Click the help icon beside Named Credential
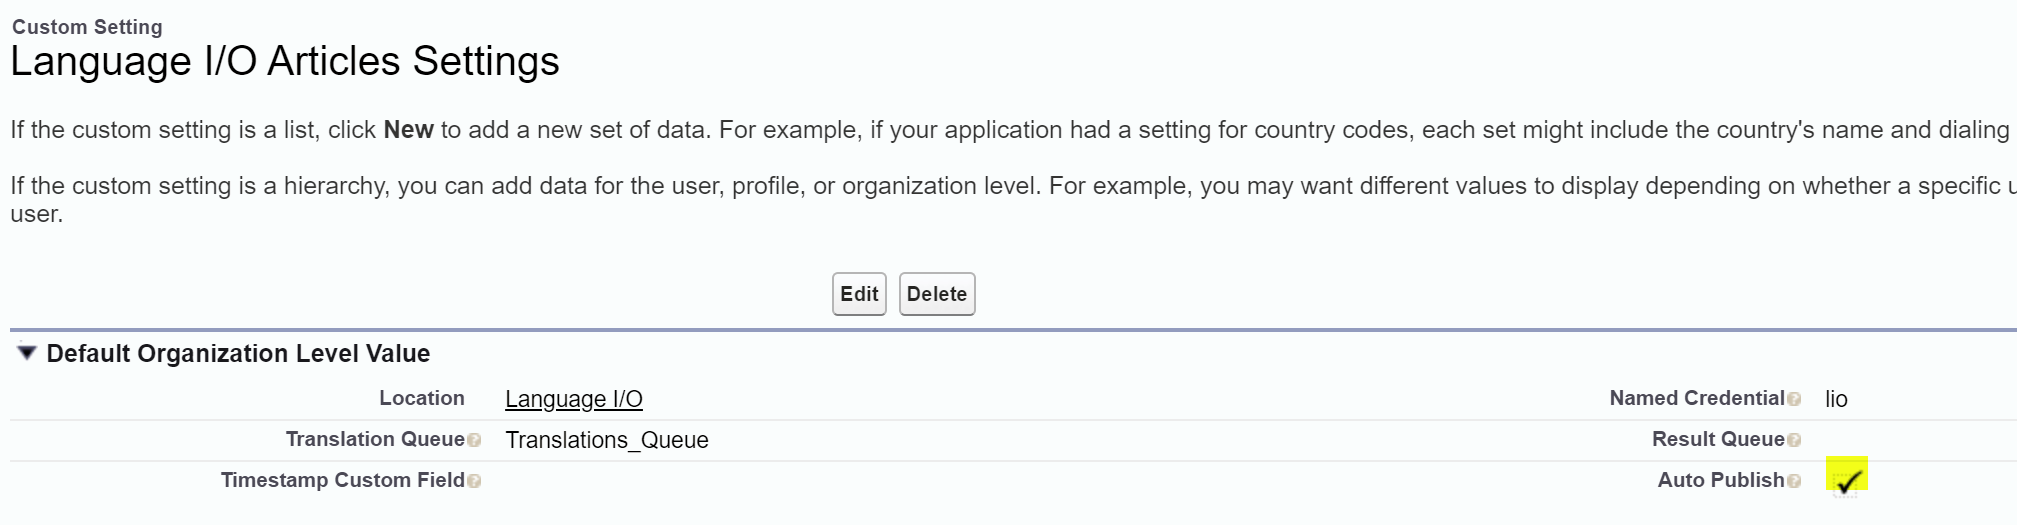 (1794, 399)
